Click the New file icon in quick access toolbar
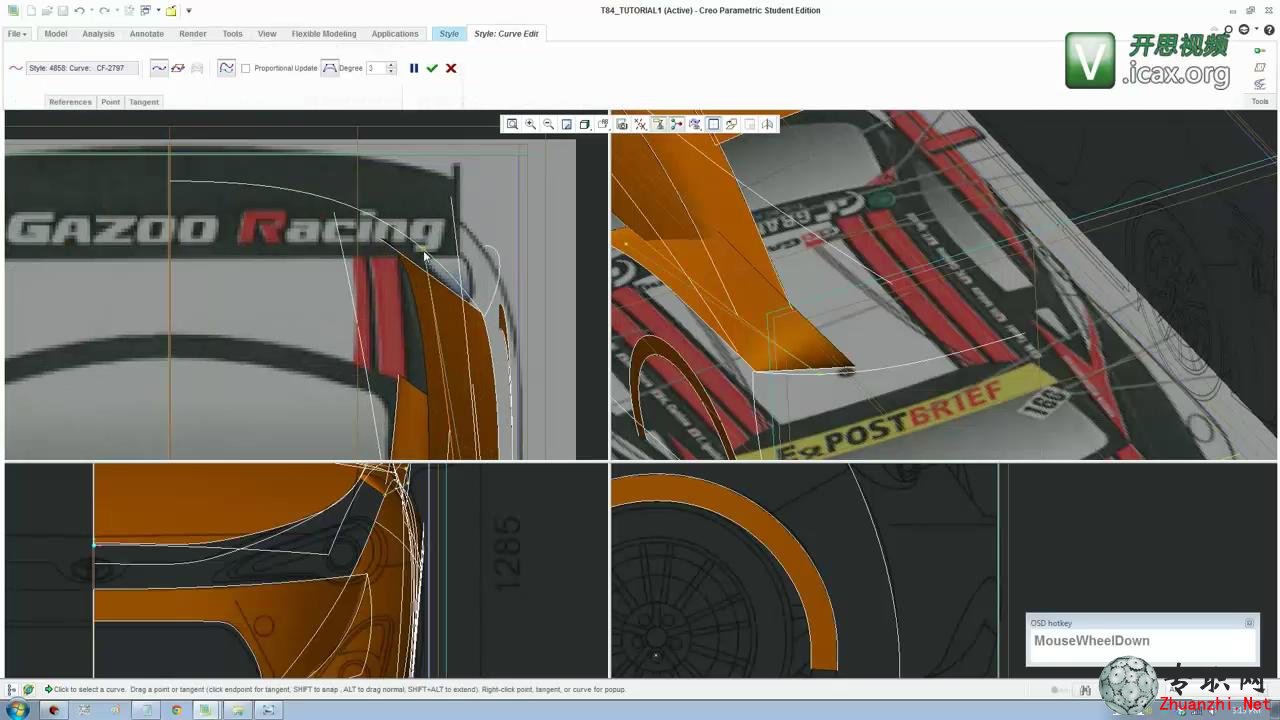1280x720 pixels. coord(31,11)
